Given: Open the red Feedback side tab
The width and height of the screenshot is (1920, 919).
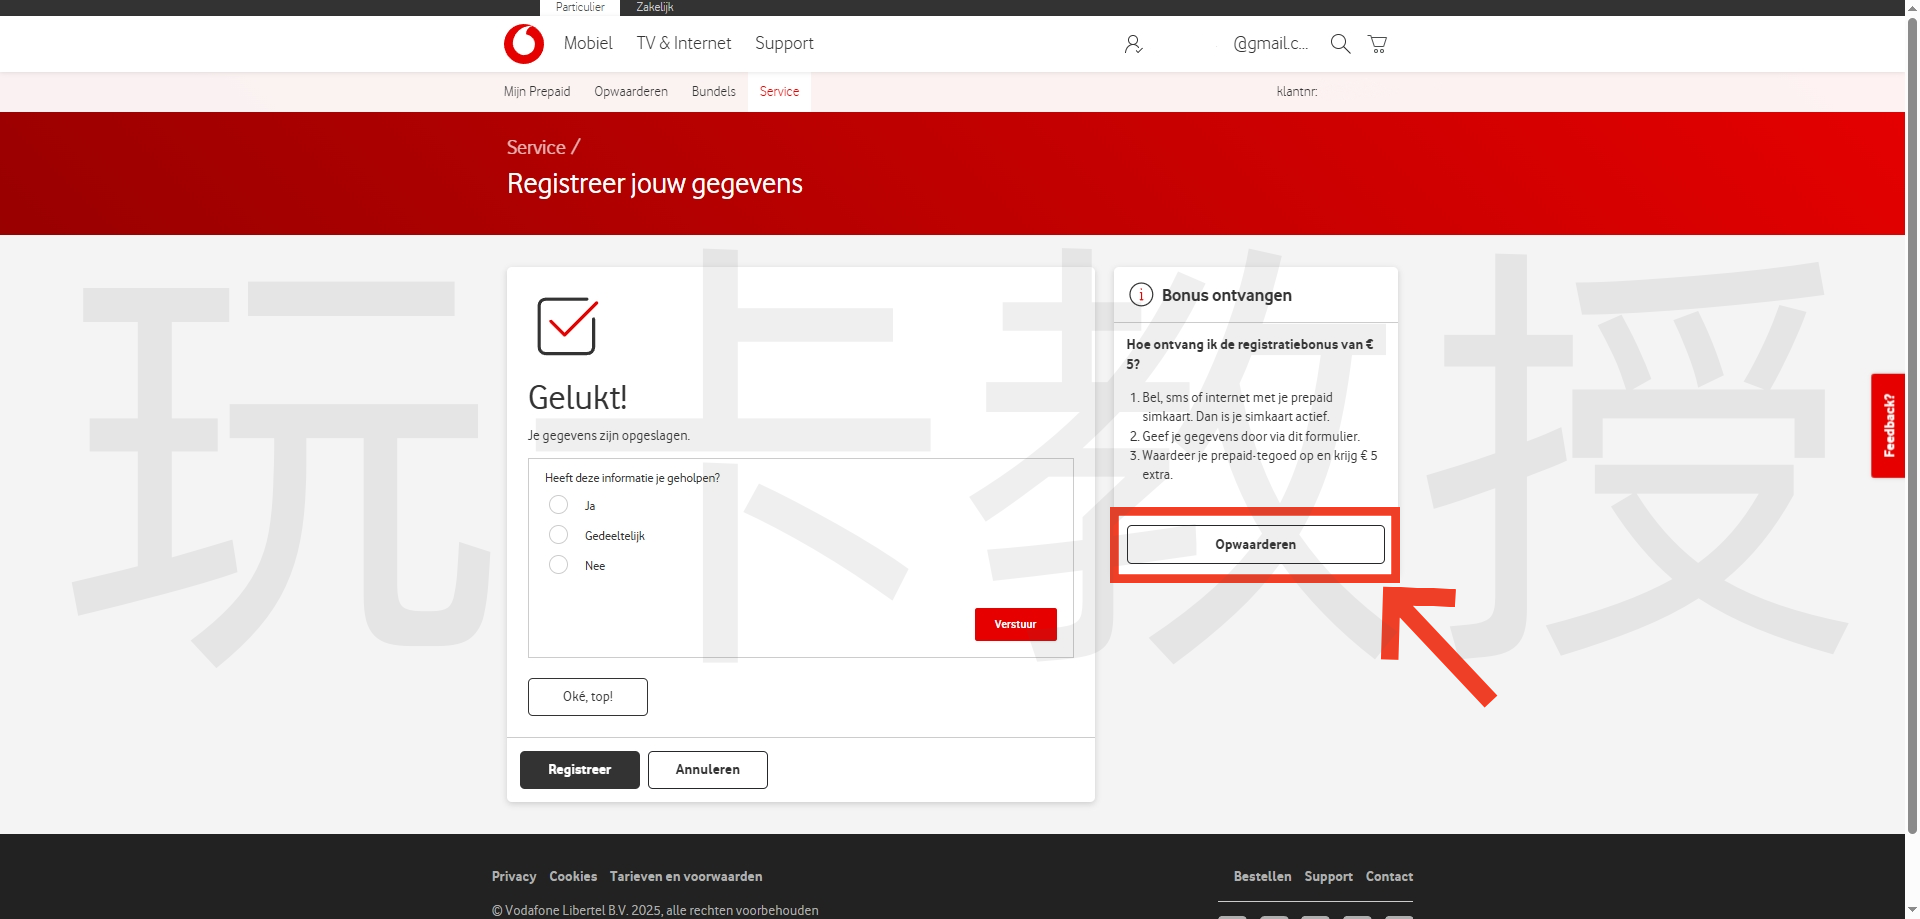Looking at the screenshot, I should pyautogui.click(x=1888, y=426).
